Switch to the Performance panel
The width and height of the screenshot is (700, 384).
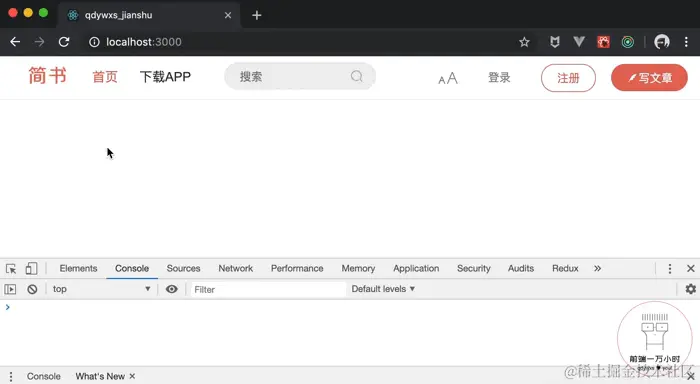click(x=297, y=268)
